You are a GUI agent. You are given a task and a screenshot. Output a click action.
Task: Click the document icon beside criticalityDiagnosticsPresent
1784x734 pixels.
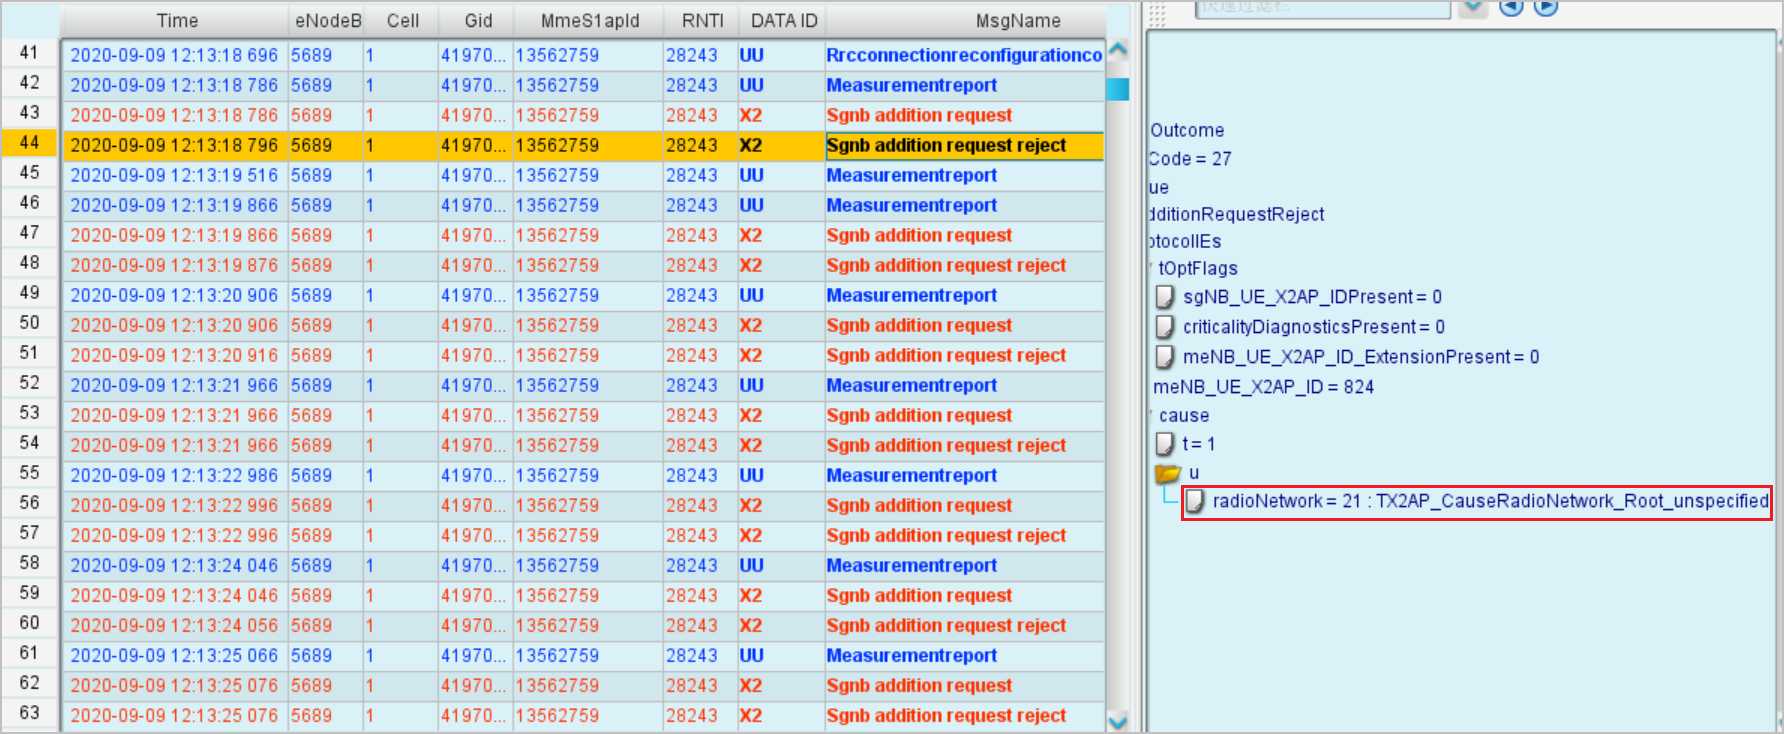pyautogui.click(x=1165, y=327)
